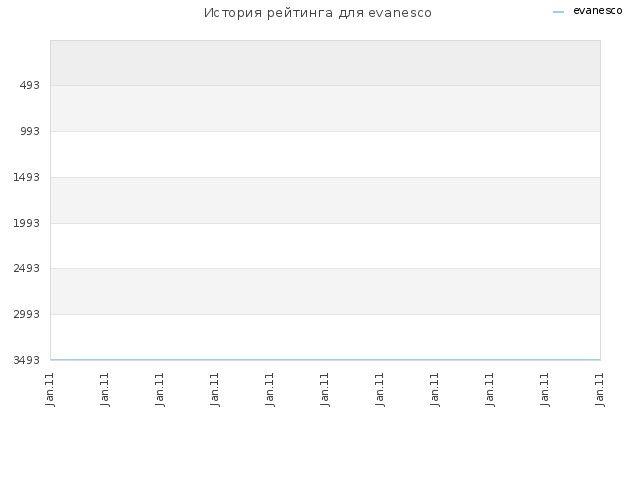The image size is (640, 480).
Task: Click the leftmost Jan.11 x-axis label
Action: (x=50, y=389)
